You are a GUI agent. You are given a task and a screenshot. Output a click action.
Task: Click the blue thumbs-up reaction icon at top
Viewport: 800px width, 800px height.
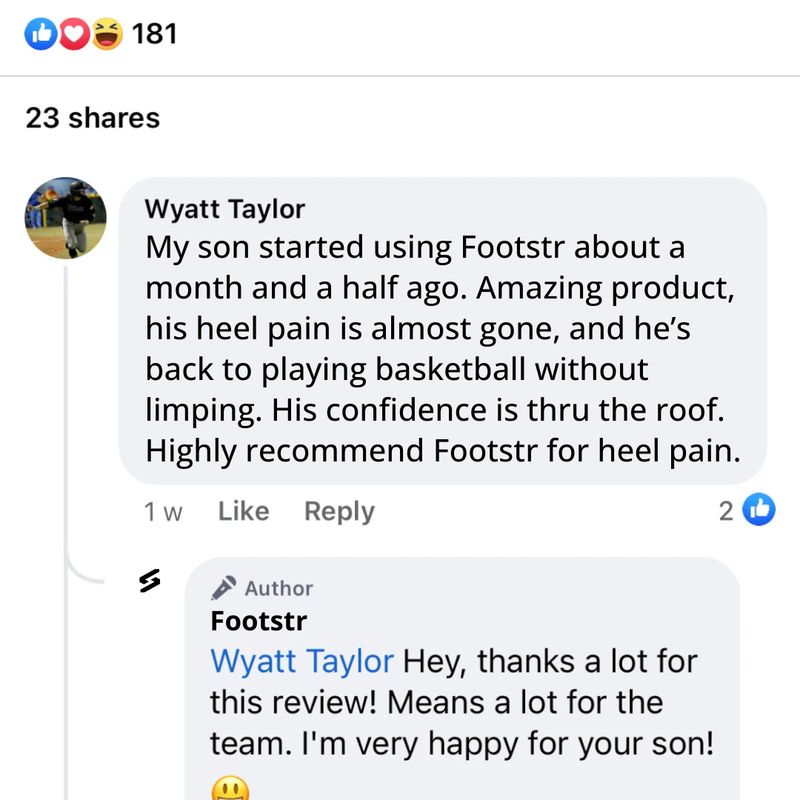coord(41,34)
